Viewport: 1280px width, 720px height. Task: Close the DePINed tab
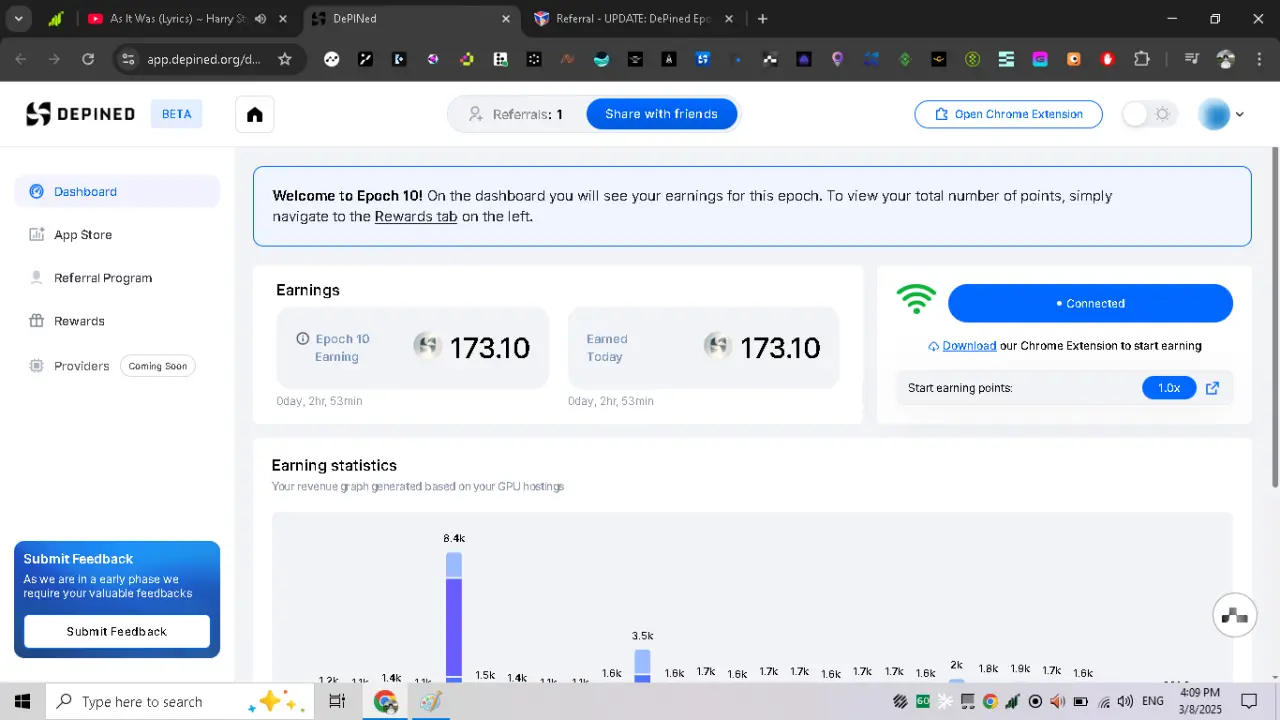(x=505, y=19)
